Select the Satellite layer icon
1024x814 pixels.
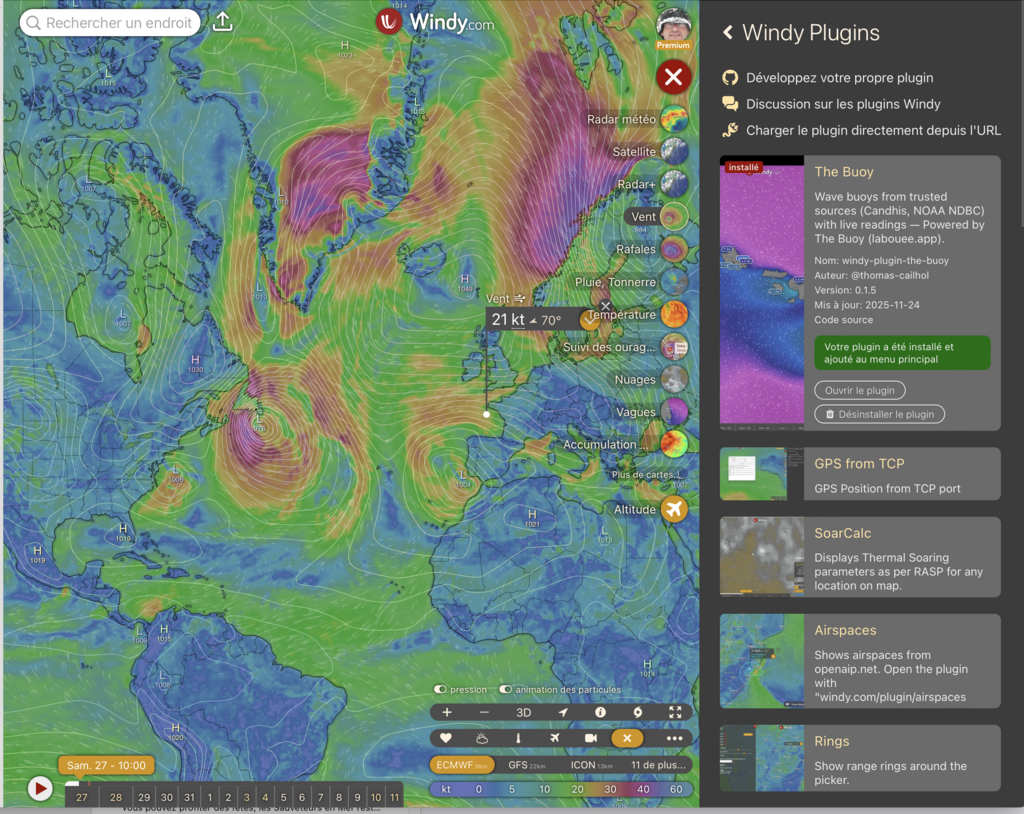tap(674, 152)
